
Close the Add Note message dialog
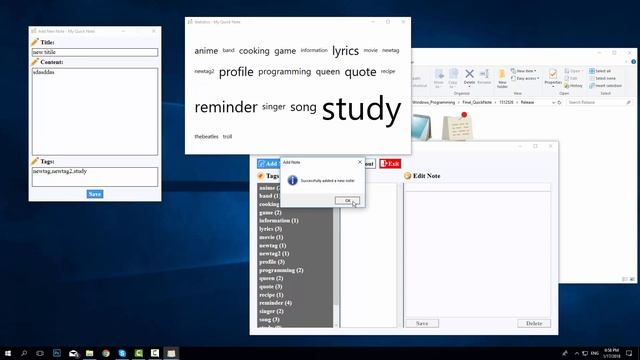[x=360, y=162]
